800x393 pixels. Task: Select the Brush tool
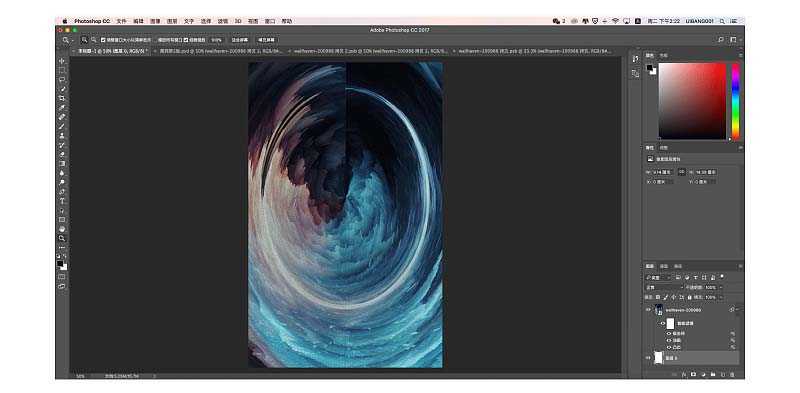[x=62, y=126]
